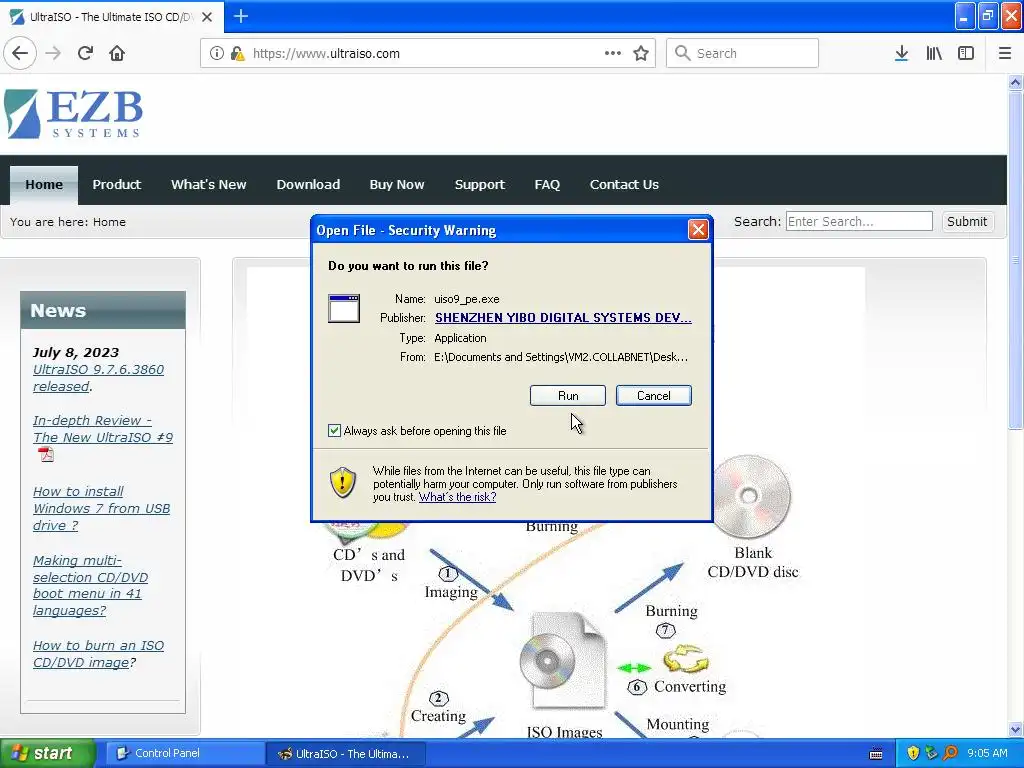
Task: Click the Home breadcrumb text
Action: pyautogui.click(x=109, y=222)
